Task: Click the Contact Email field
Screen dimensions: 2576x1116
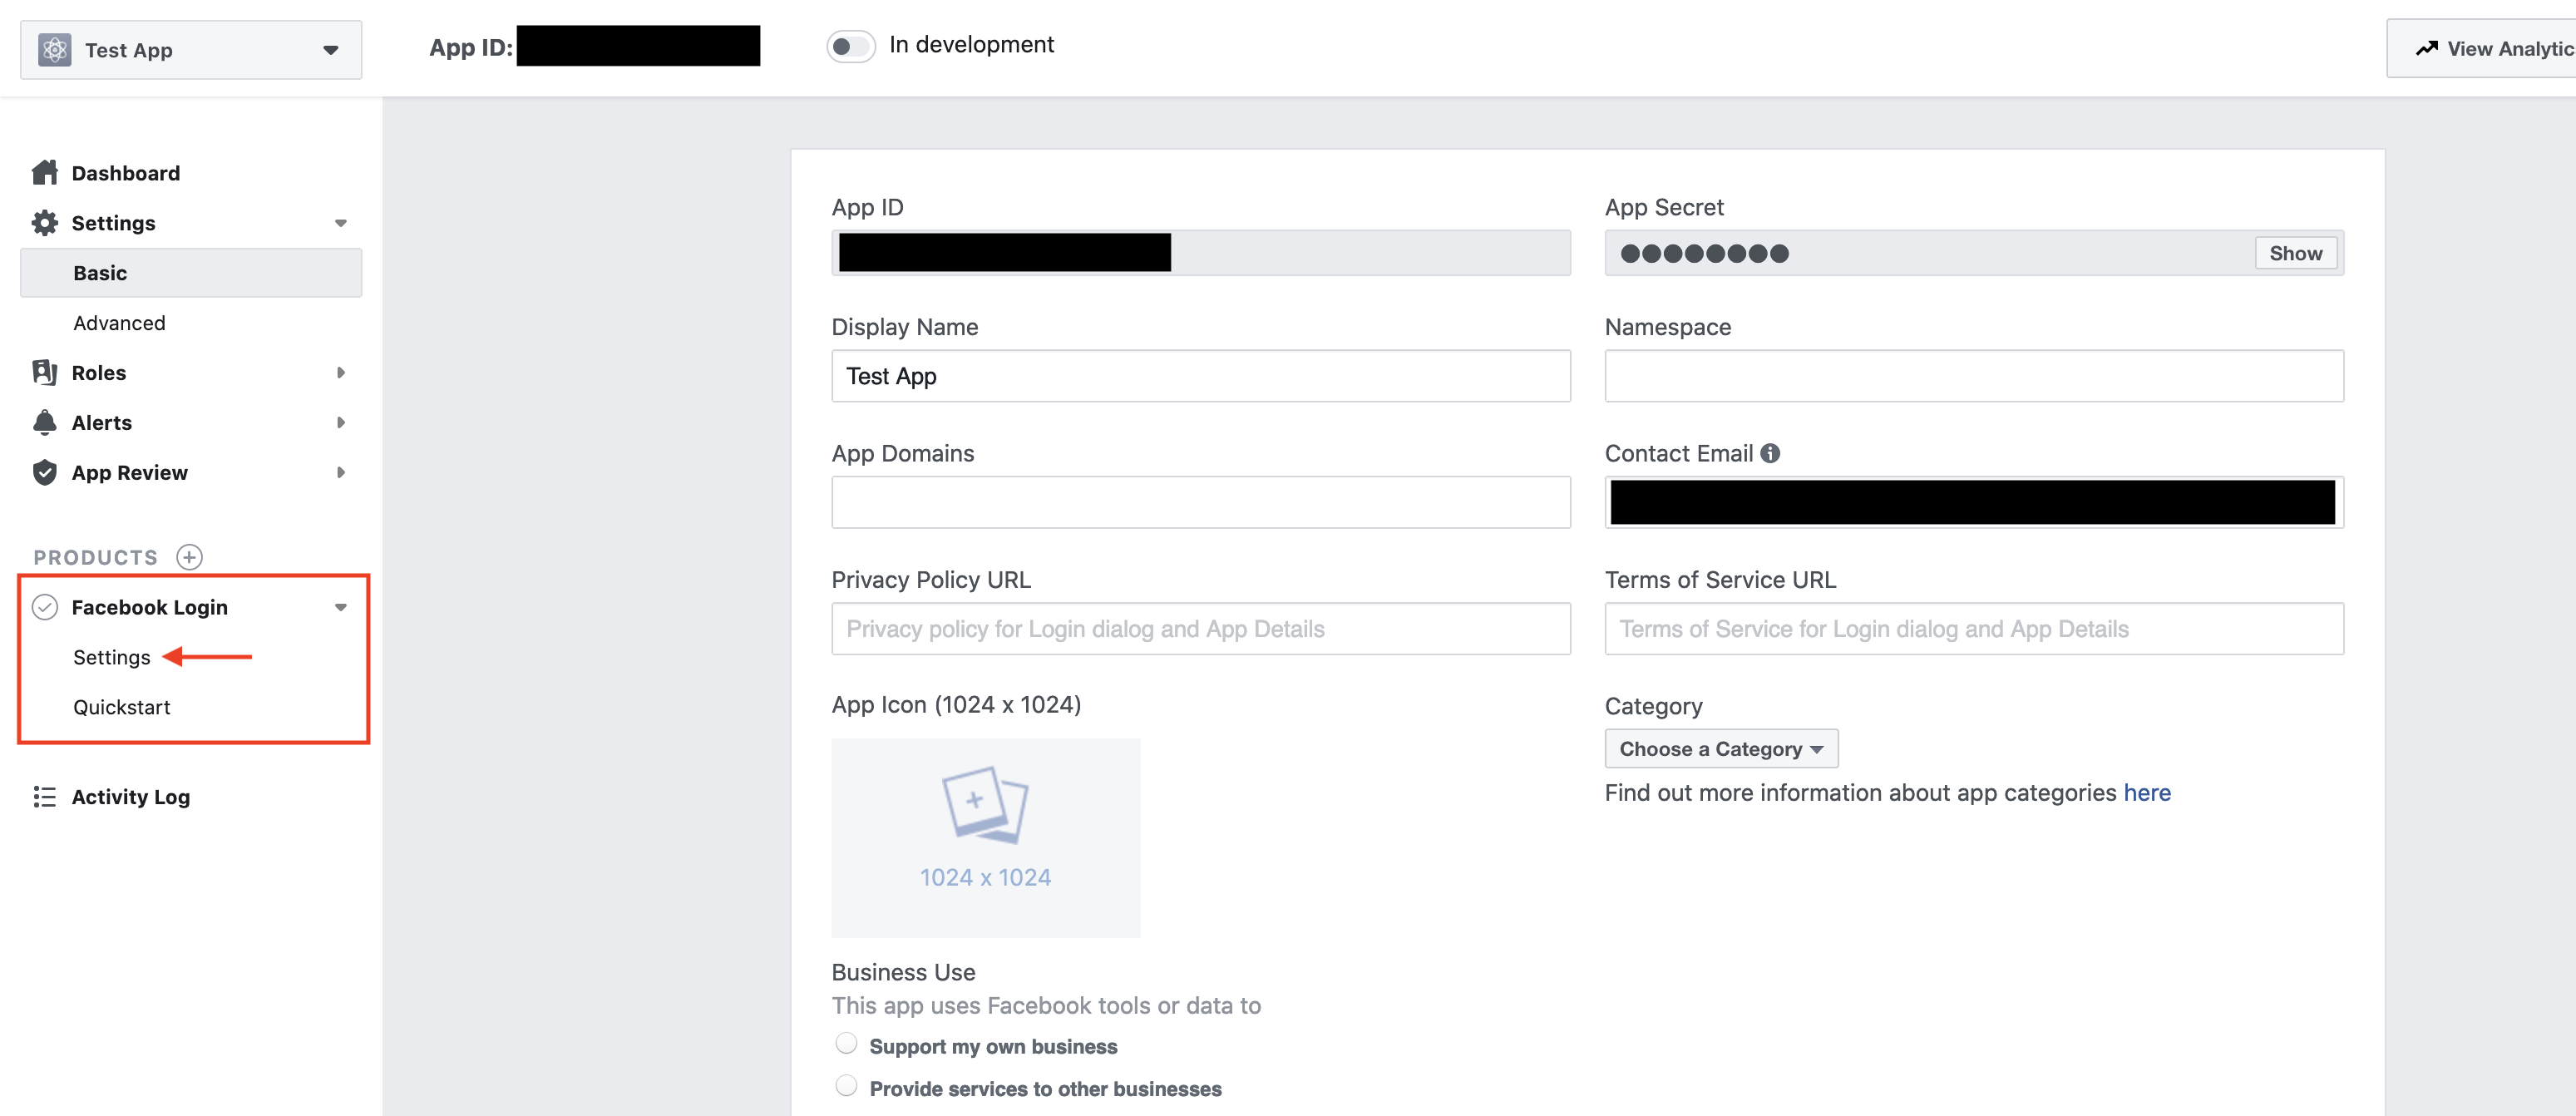Action: tap(1974, 502)
